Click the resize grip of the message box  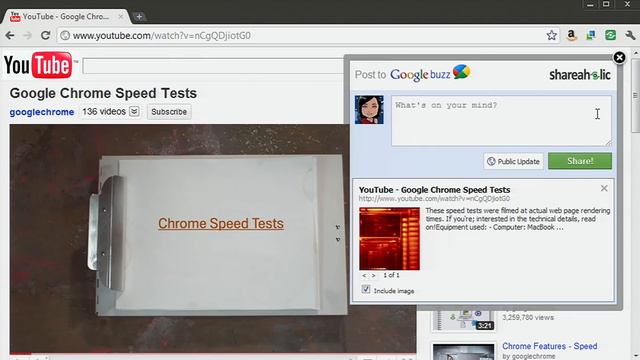[x=609, y=143]
